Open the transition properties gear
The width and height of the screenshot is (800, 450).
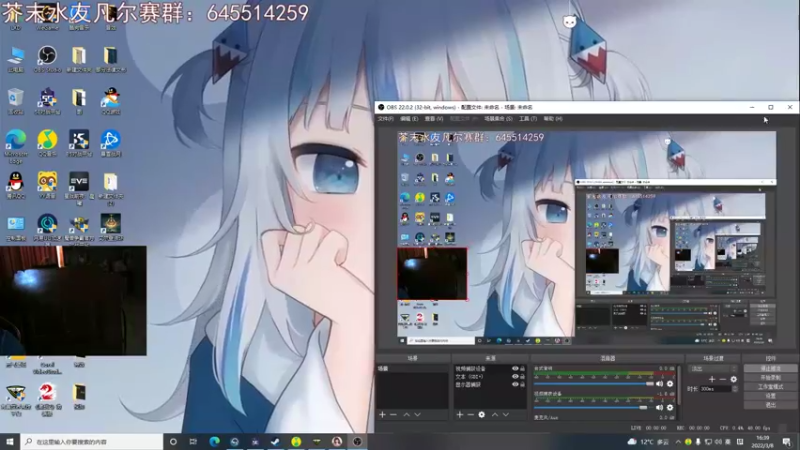click(734, 379)
